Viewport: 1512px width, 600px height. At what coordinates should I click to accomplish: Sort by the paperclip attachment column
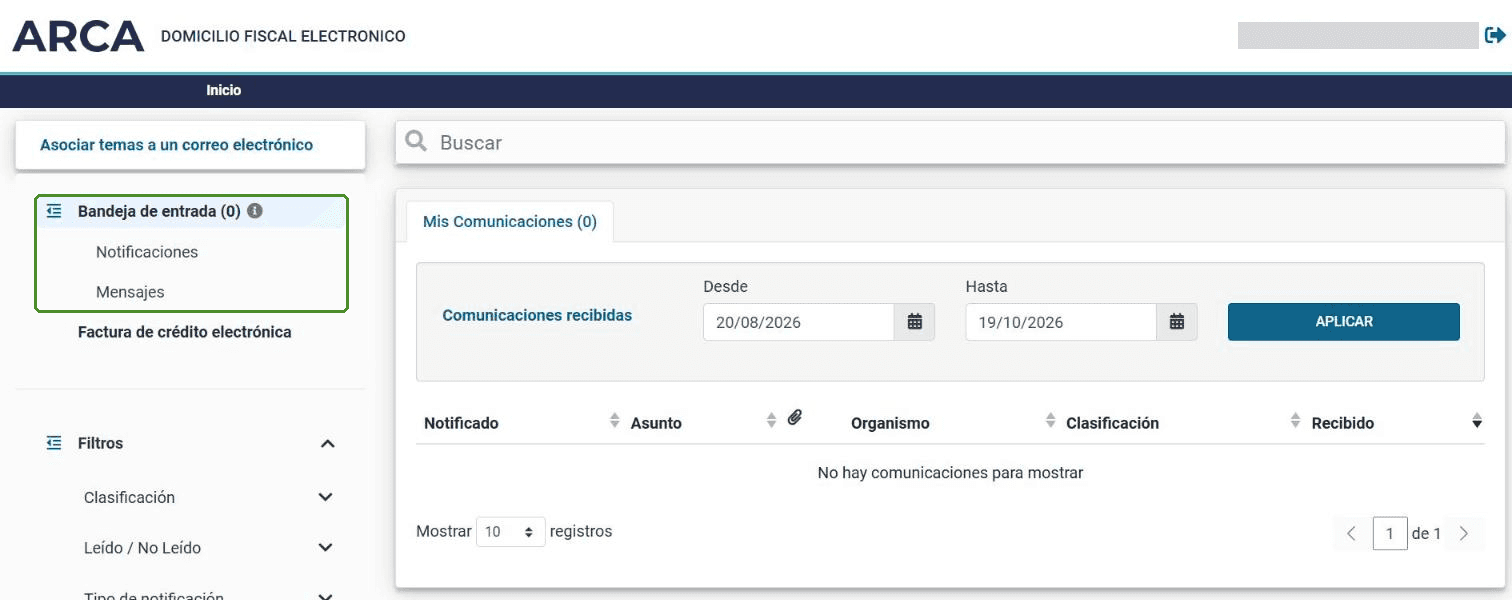tap(795, 418)
